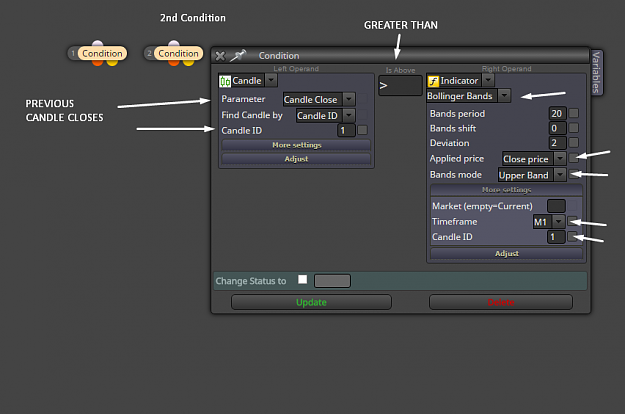Expand More settings under Left Operand
The height and width of the screenshot is (414, 625).
click(296, 145)
